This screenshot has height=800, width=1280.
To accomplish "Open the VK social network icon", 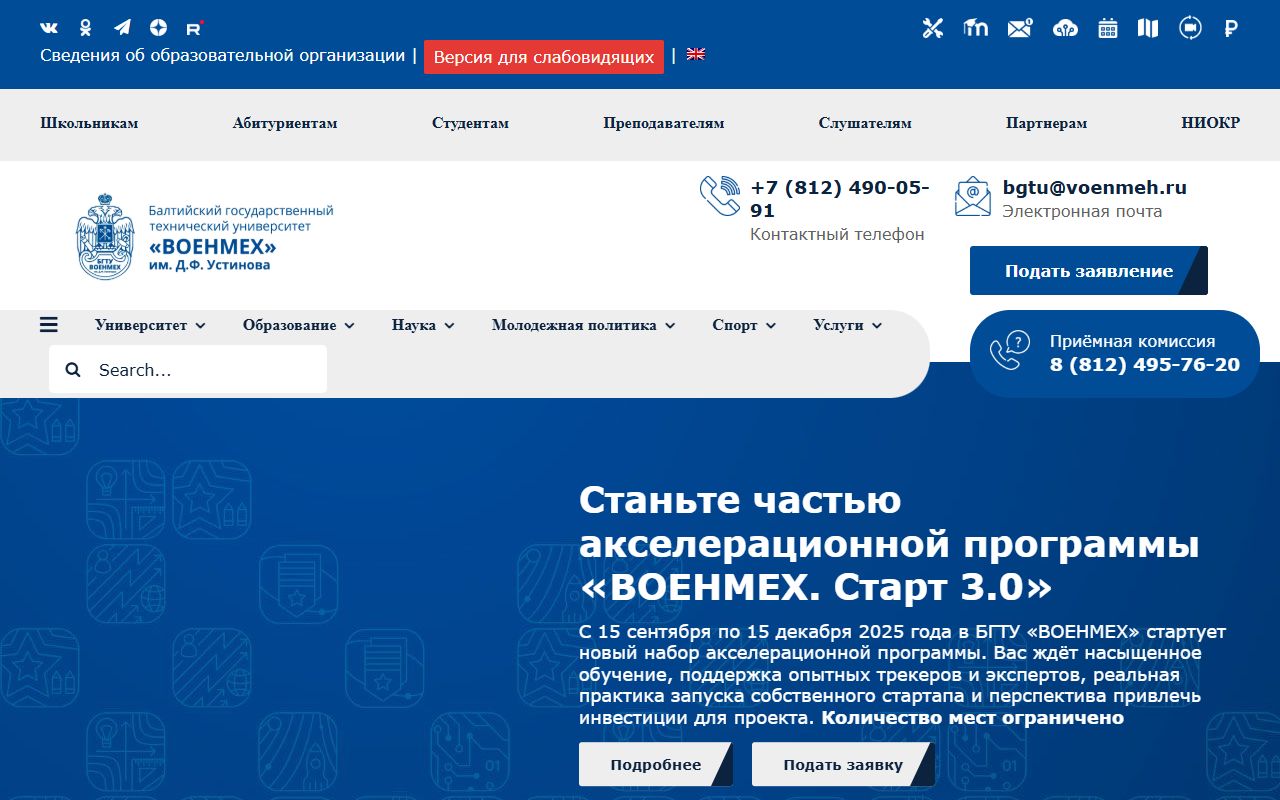I will pos(49,28).
